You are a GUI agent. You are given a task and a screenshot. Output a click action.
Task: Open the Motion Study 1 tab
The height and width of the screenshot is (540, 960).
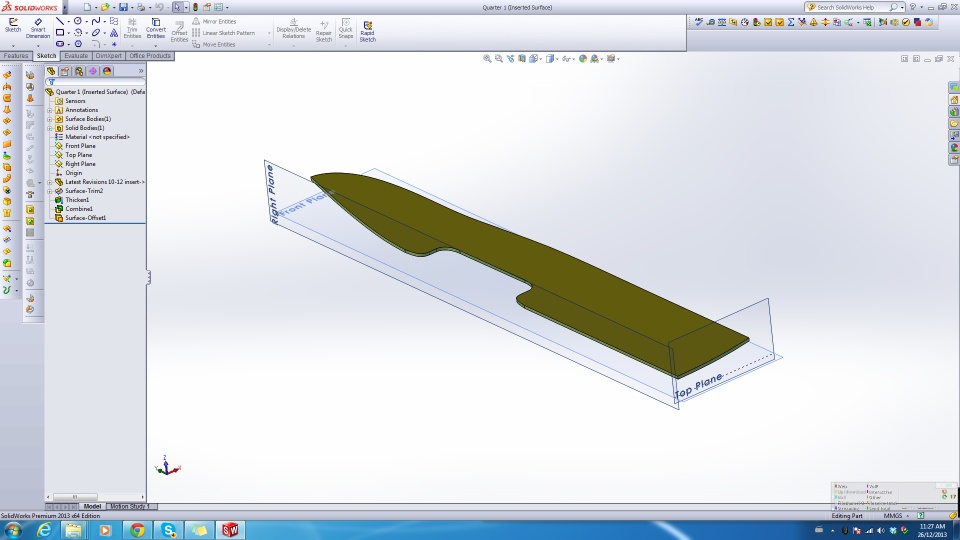point(130,506)
